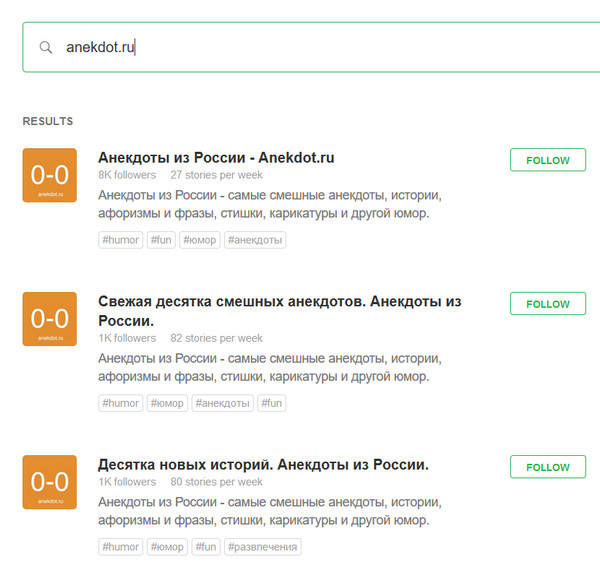This screenshot has height=573, width=600.
Task: Select #юмор tag in third result
Action: click(167, 547)
